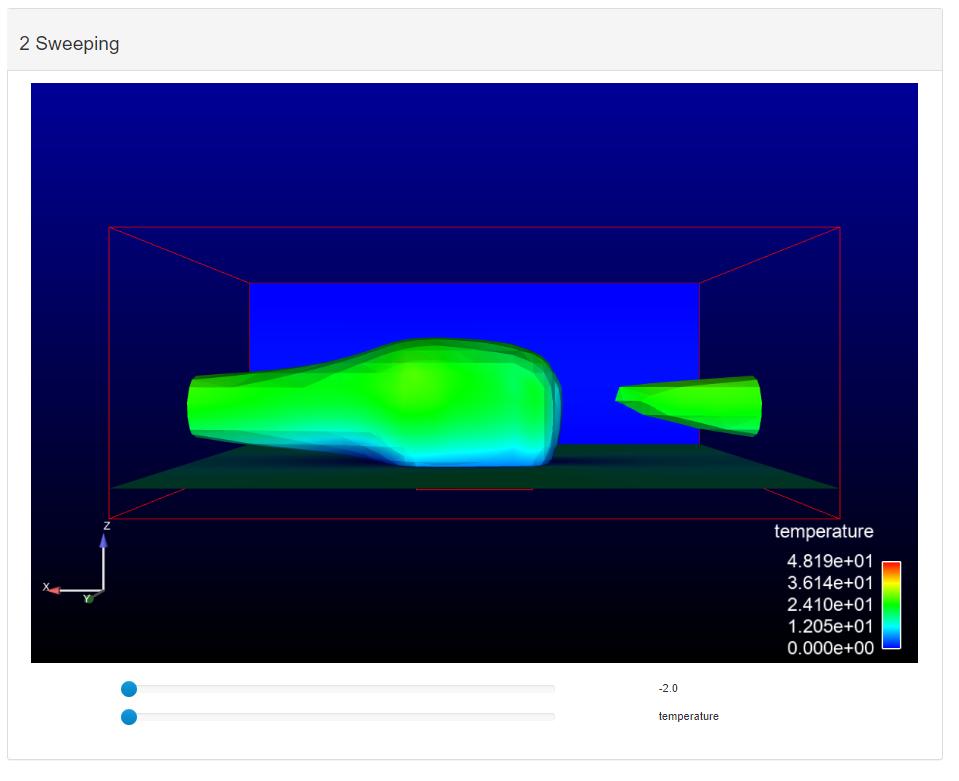Click the '2 Sweeping' panel heading

tap(69, 43)
